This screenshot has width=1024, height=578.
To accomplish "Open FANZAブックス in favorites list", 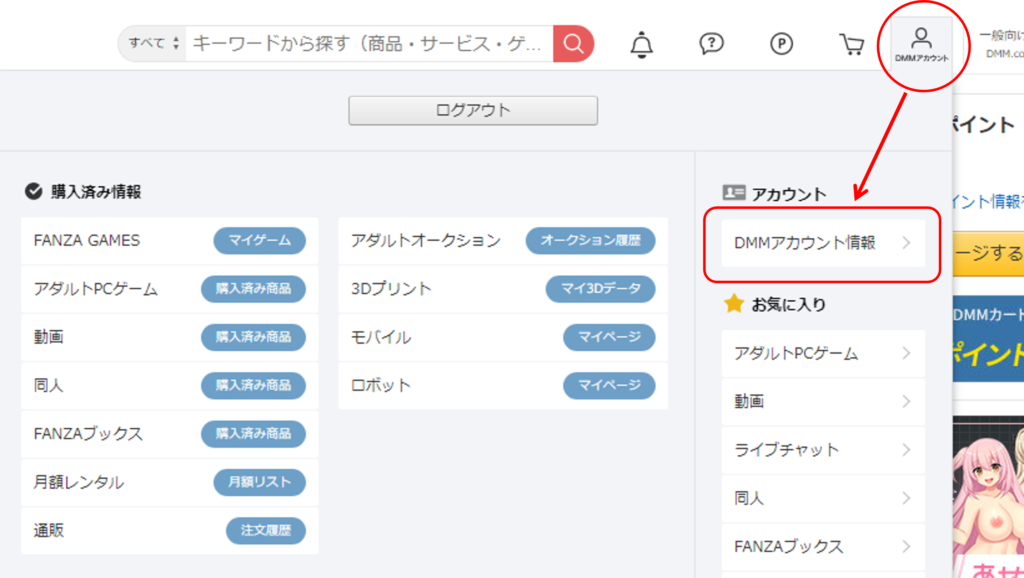I will tap(822, 547).
